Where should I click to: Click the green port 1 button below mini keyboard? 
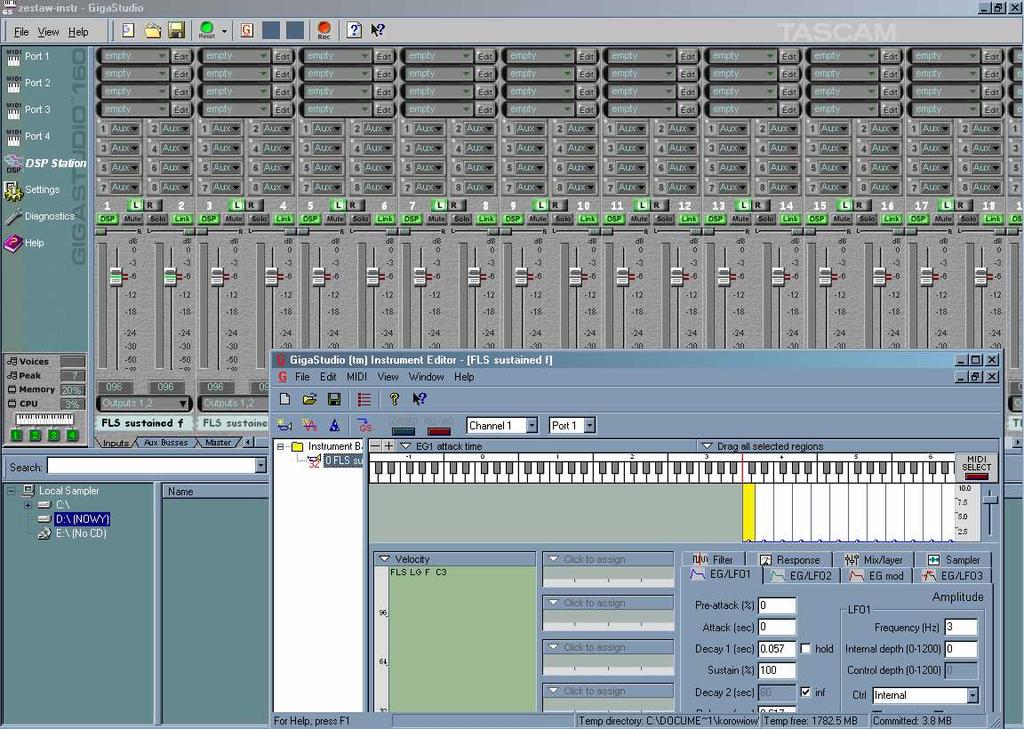(16, 435)
